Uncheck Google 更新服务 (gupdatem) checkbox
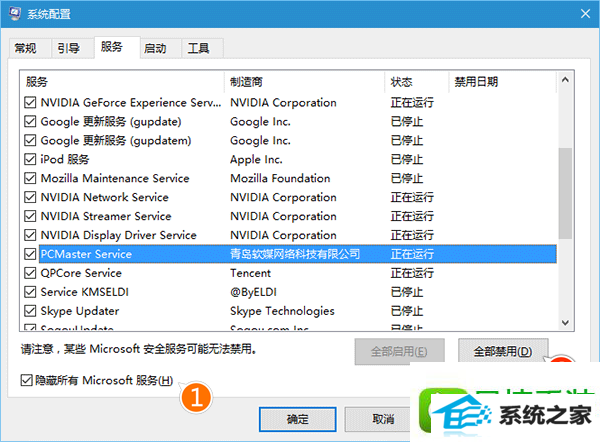The width and height of the screenshot is (600, 442). point(30,140)
